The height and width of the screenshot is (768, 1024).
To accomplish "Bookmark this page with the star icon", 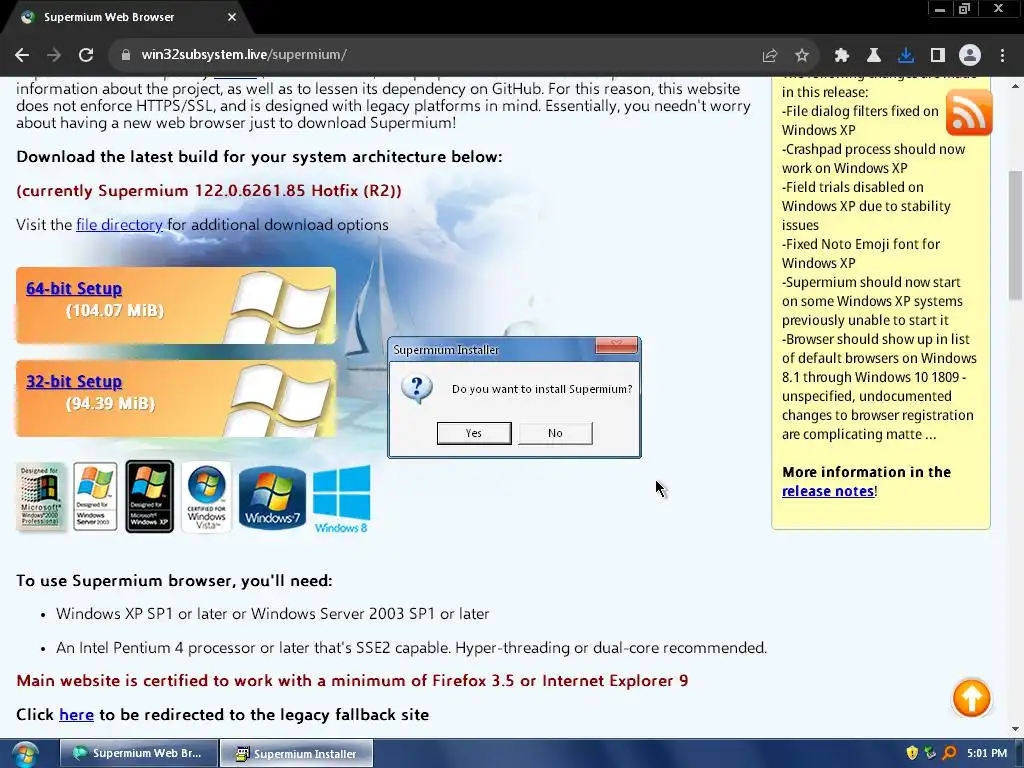I will (x=802, y=56).
